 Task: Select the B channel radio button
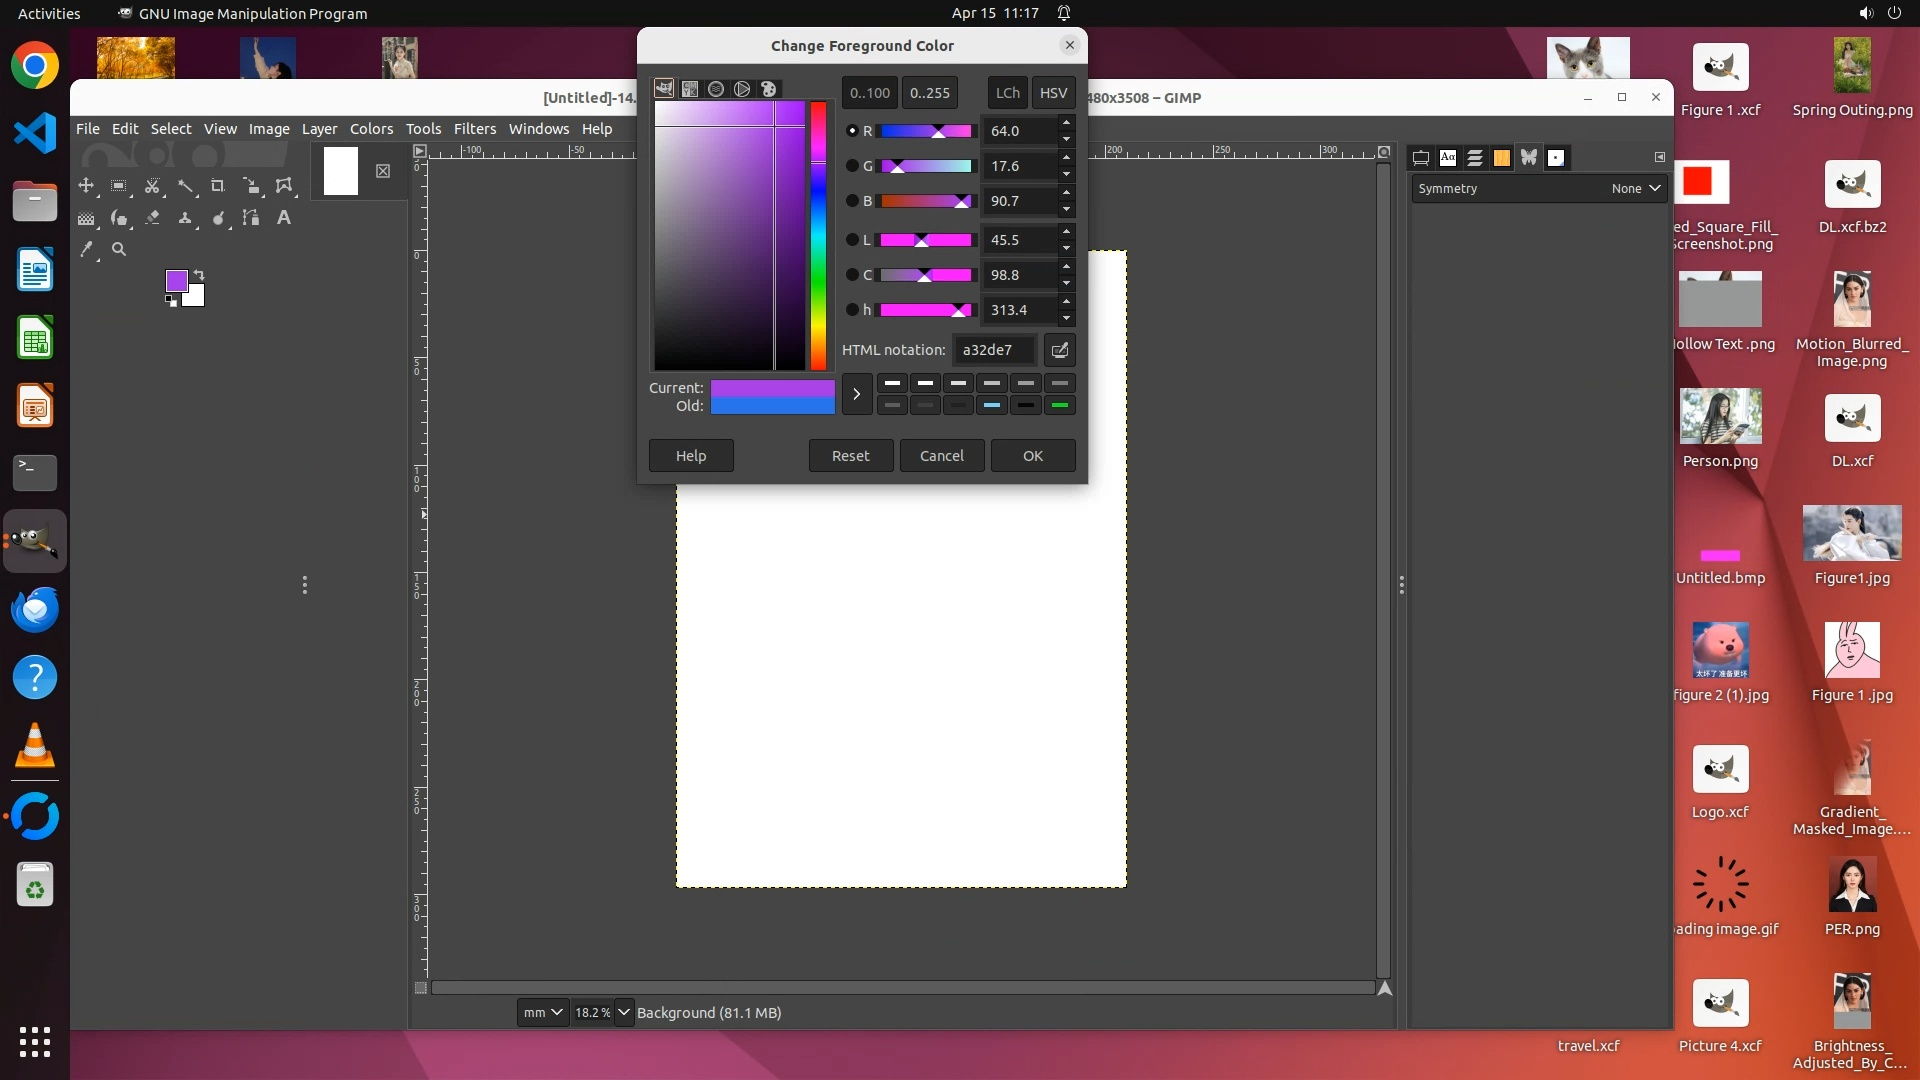852,201
